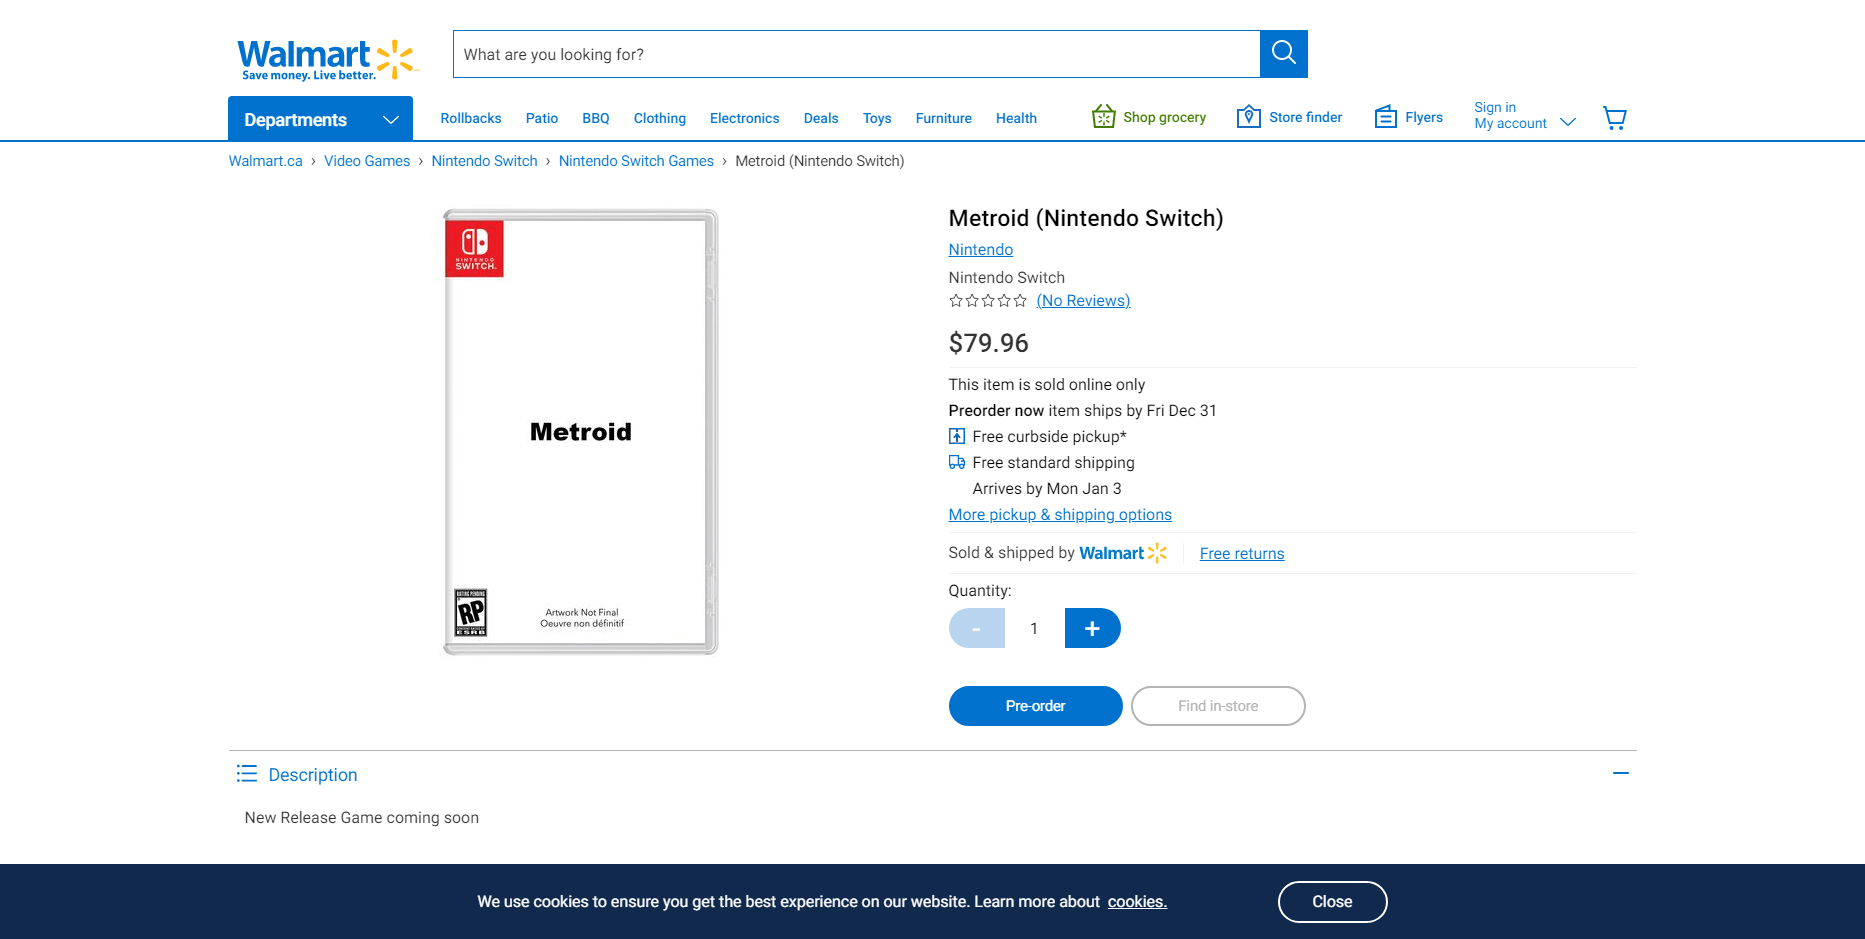The image size is (1865, 939).
Task: Click the Nintendo brand link
Action: tap(981, 250)
